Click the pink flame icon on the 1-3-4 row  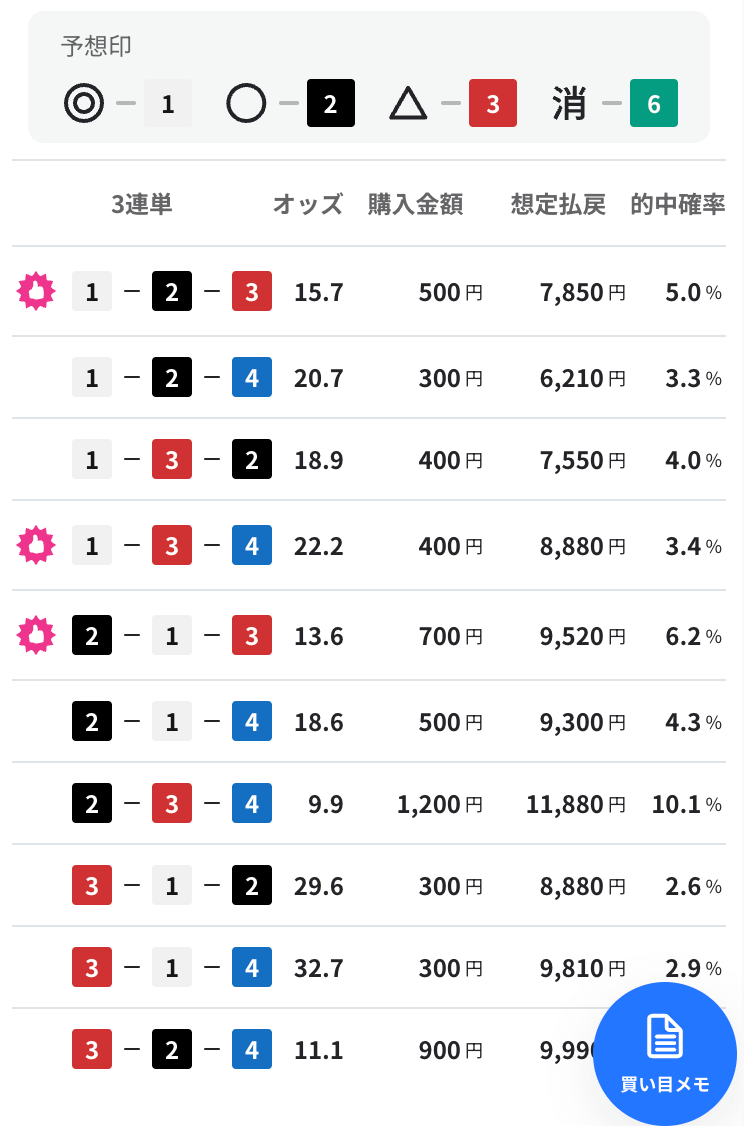click(36, 545)
